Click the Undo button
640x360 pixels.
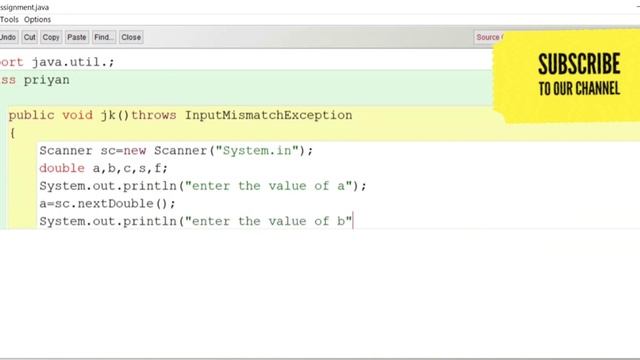[8, 37]
